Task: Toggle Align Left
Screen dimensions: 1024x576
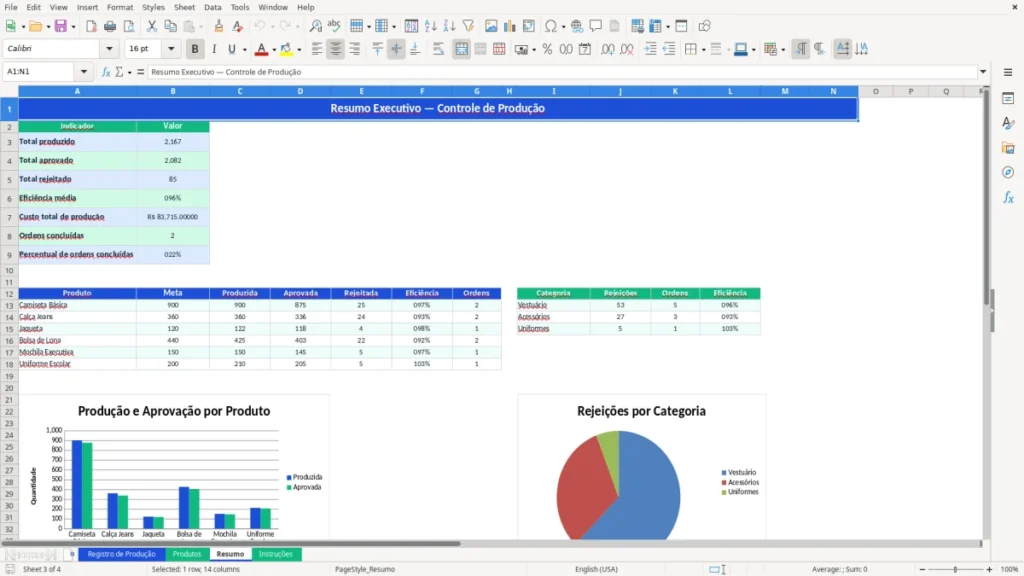Action: point(317,49)
